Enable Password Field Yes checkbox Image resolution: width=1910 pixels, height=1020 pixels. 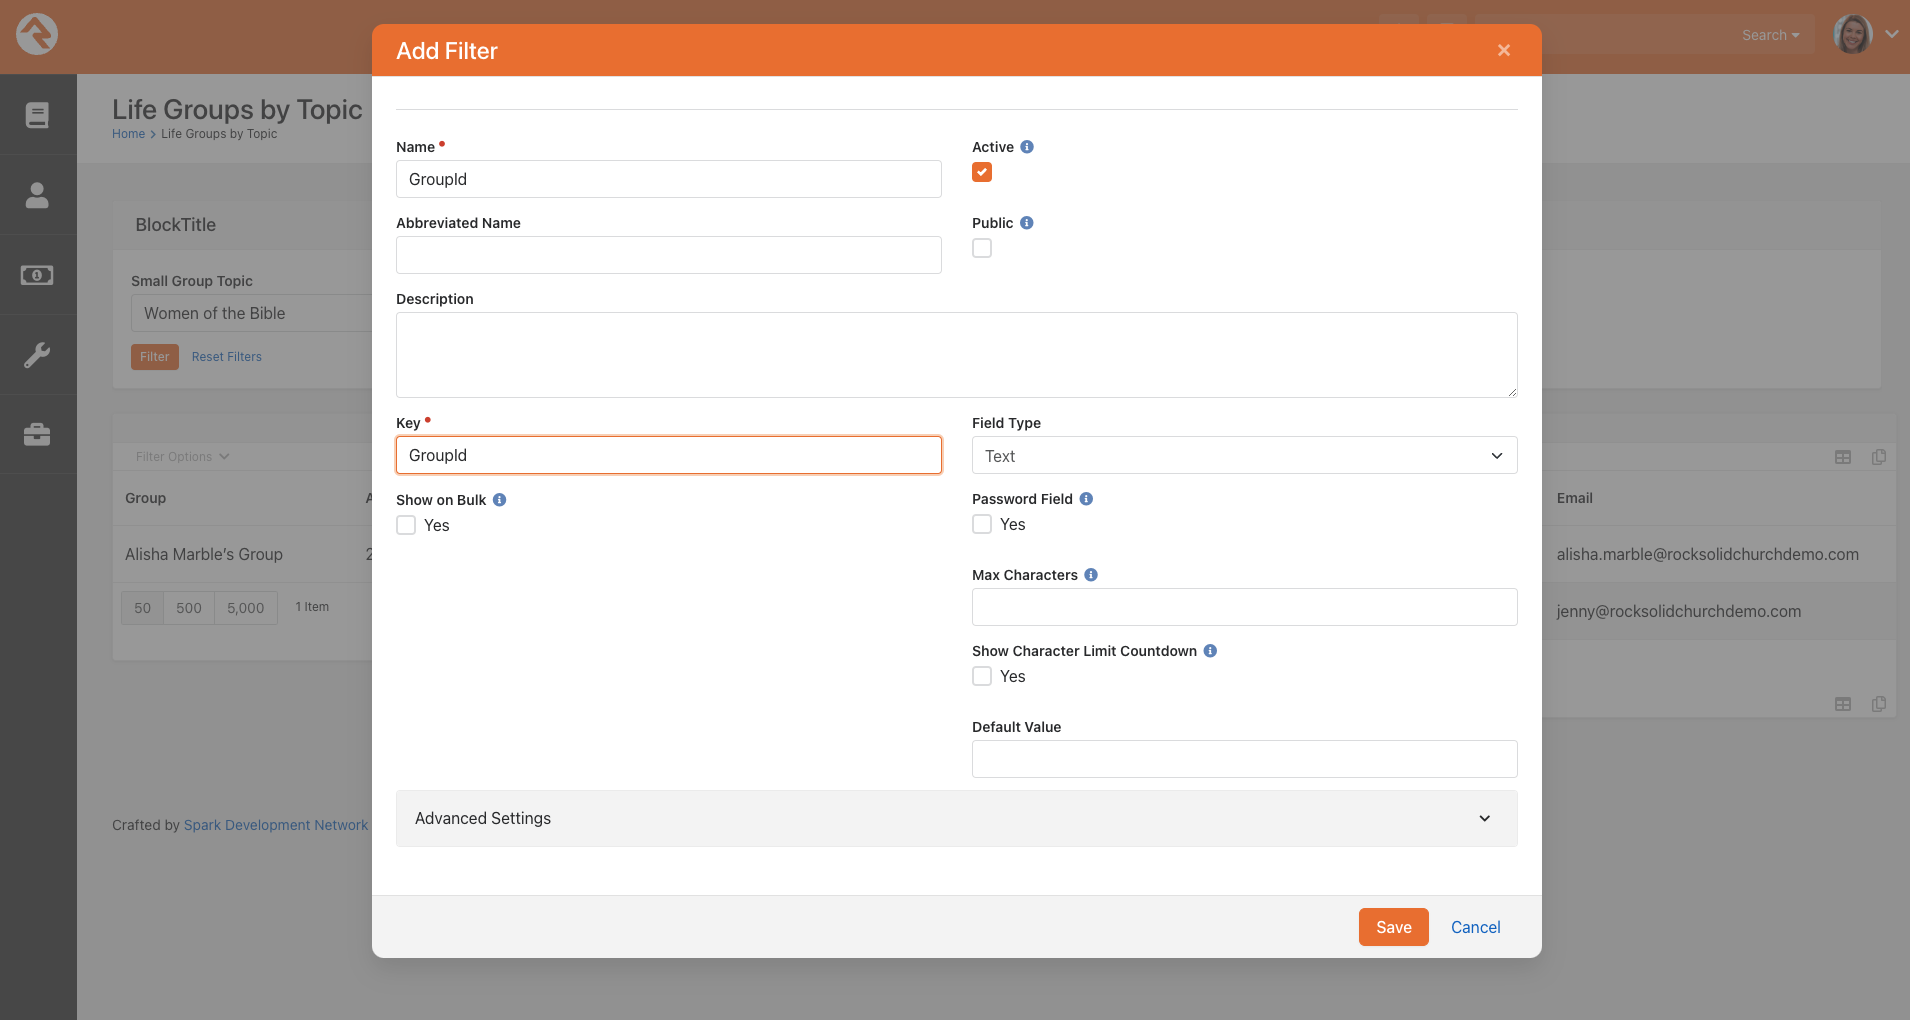click(982, 524)
